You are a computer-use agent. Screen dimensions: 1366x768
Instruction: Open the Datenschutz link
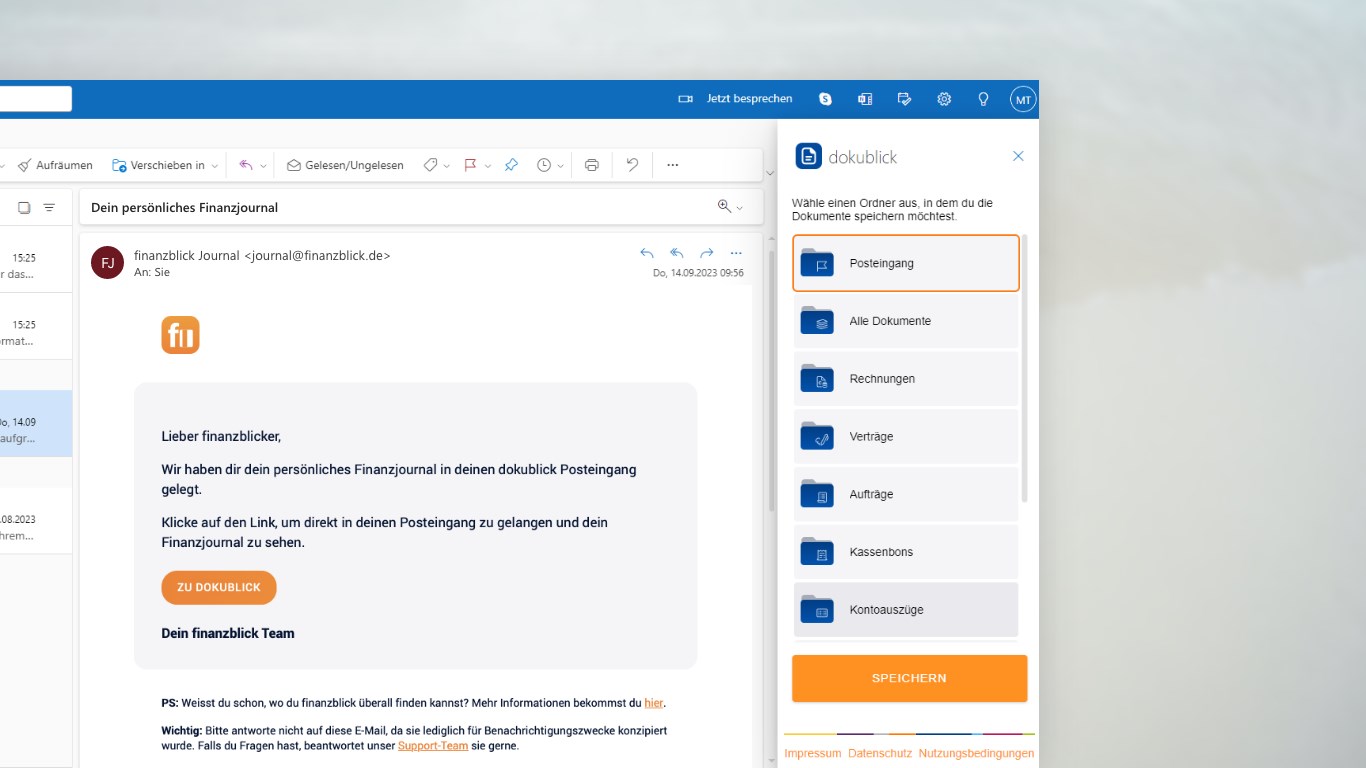(880, 753)
